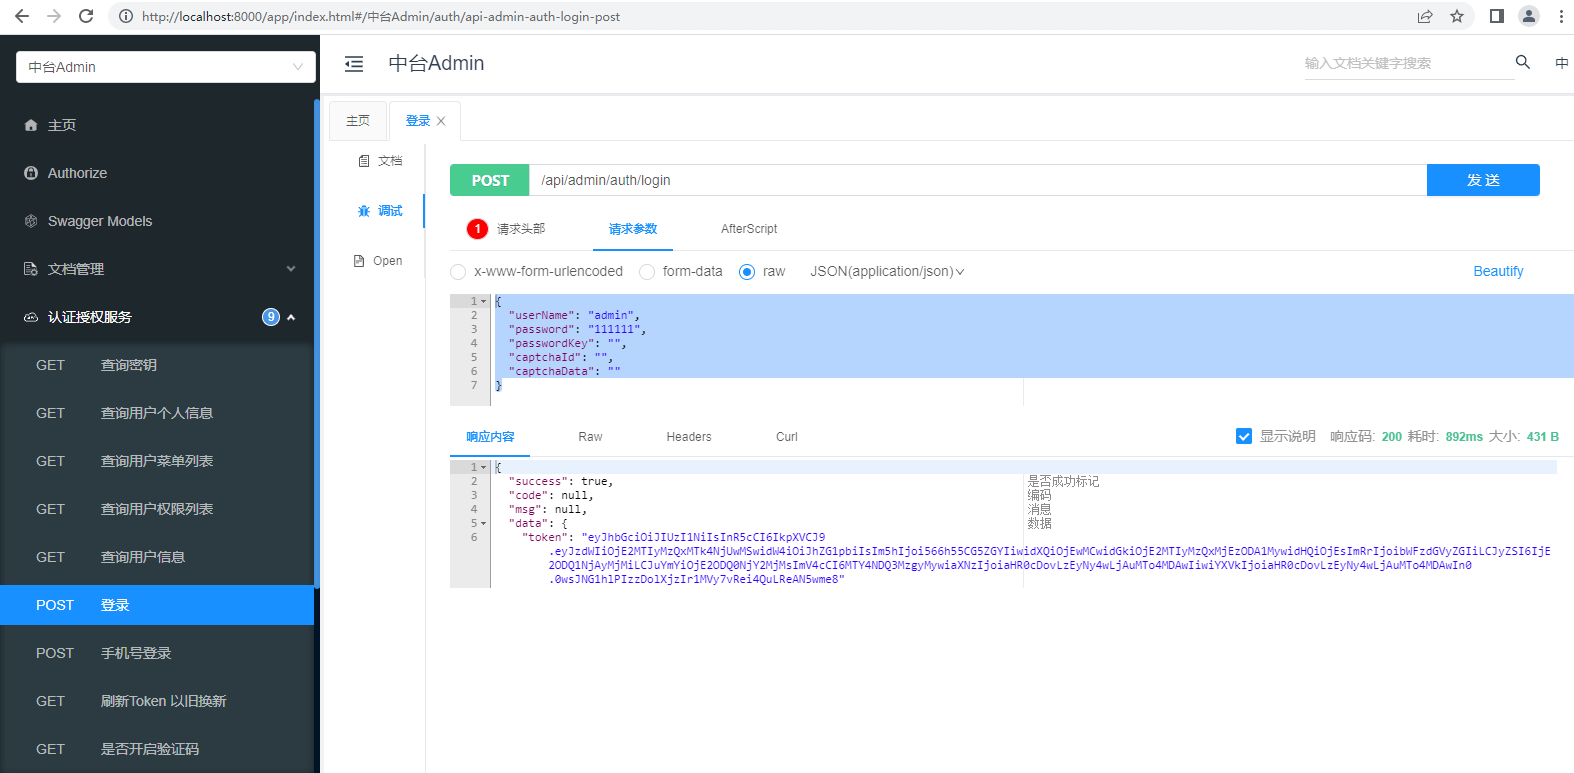Select the x-www-form-urlencoded radio option
This screenshot has height=773, width=1574.
coord(458,272)
